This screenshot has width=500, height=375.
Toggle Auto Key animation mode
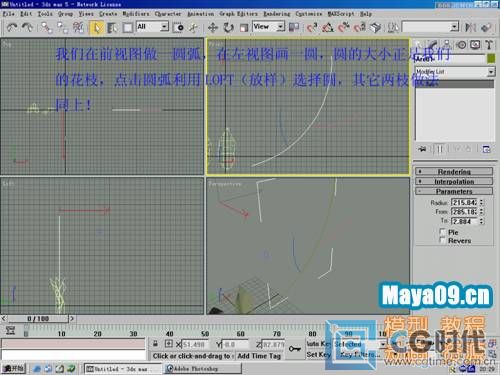319,344
